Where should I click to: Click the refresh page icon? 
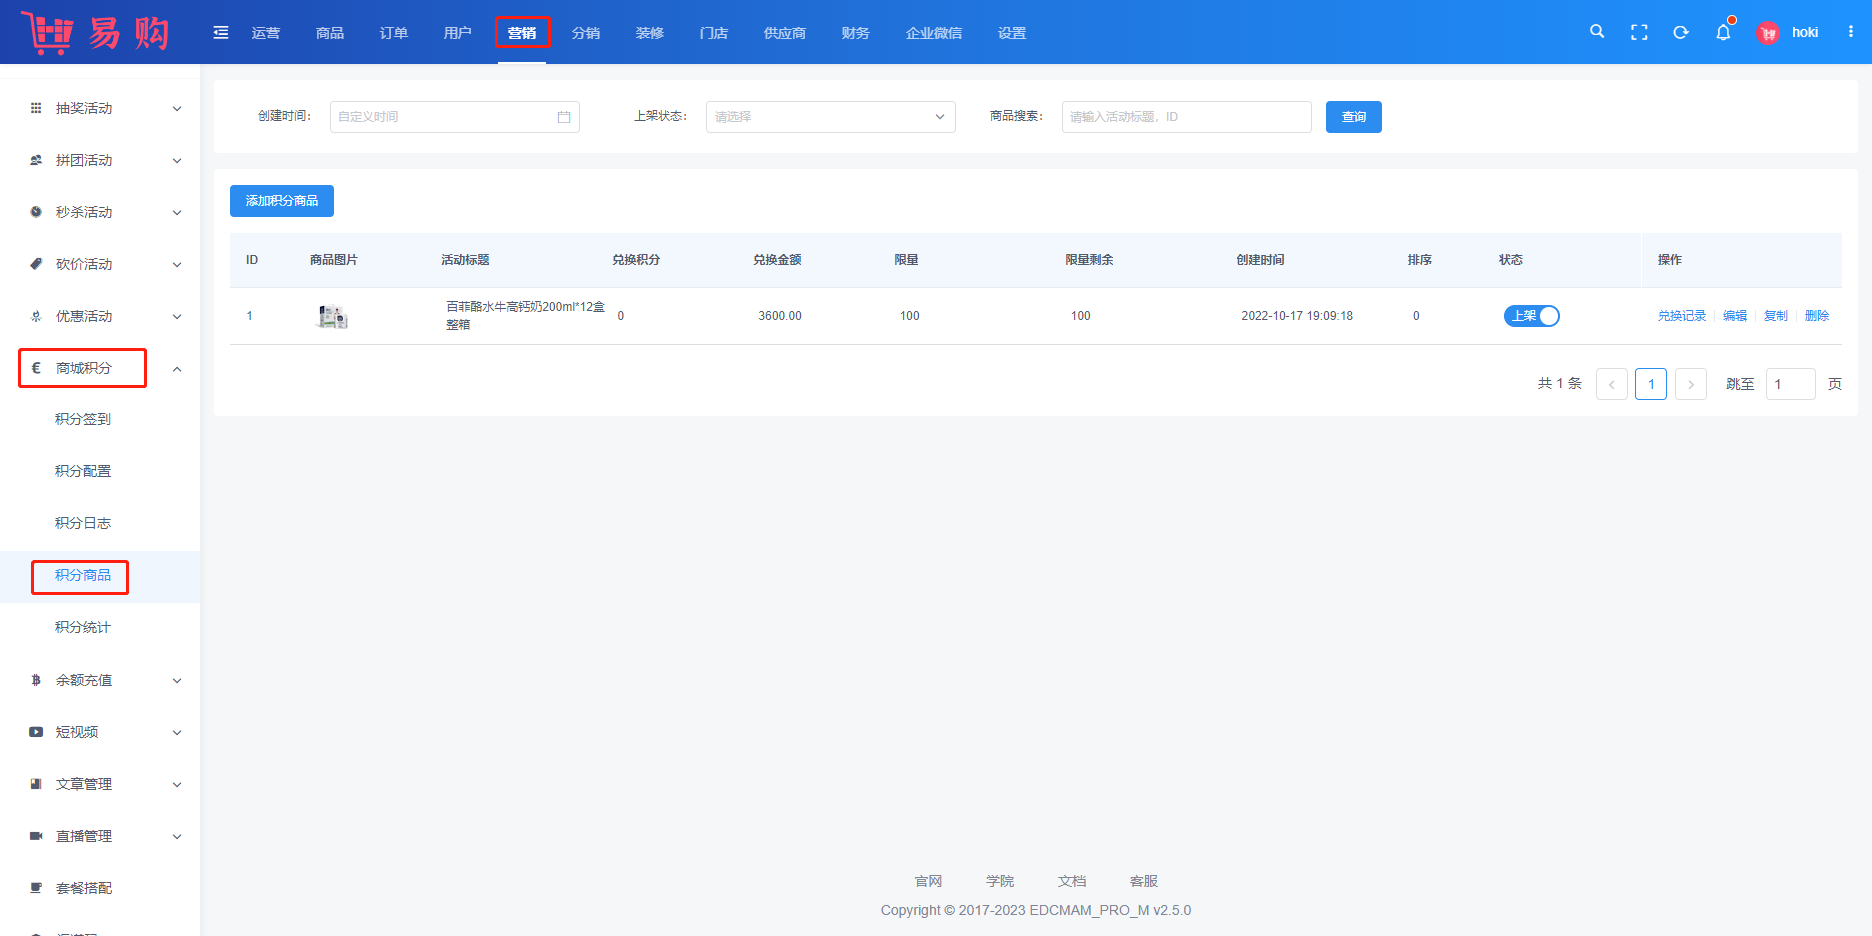tap(1681, 32)
